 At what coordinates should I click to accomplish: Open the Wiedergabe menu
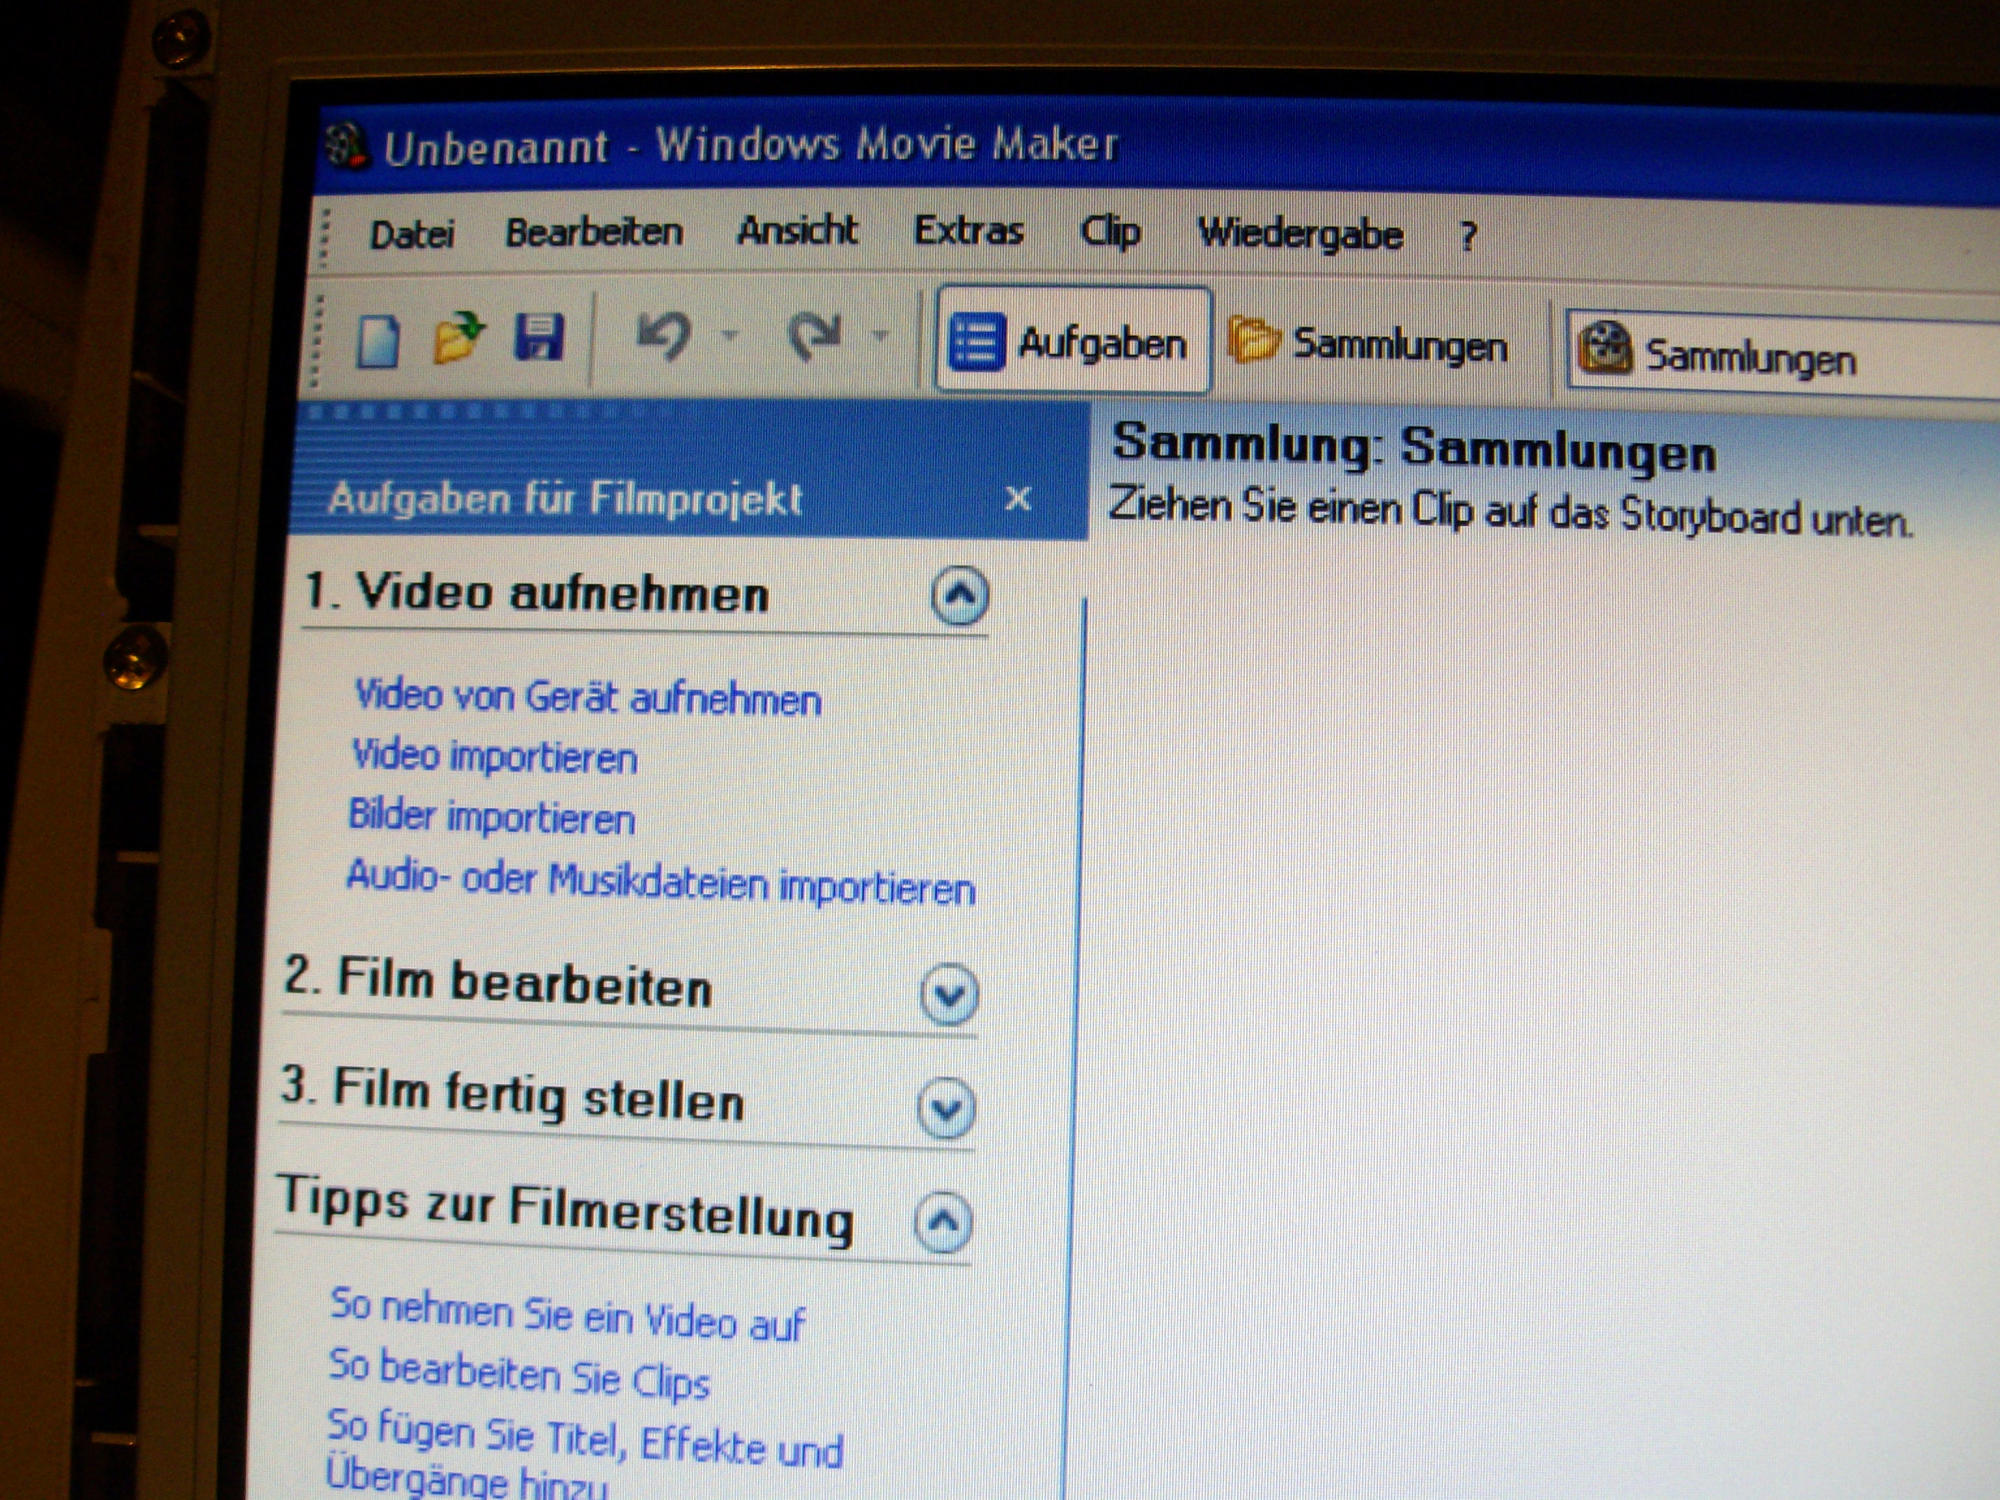(1301, 235)
